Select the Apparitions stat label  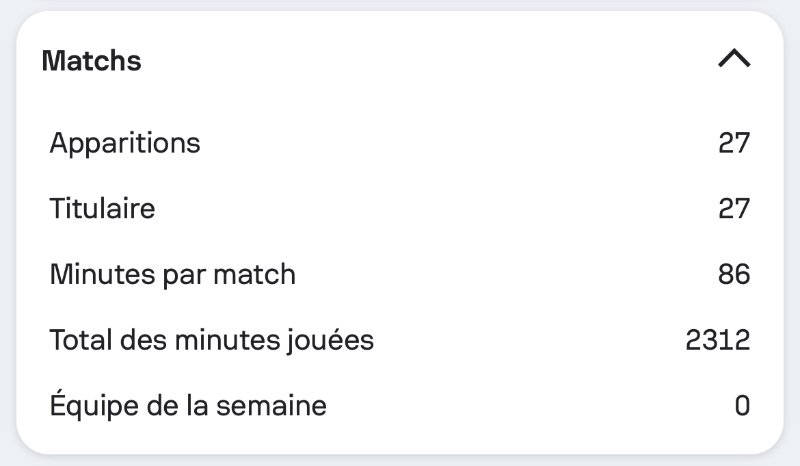[125, 143]
